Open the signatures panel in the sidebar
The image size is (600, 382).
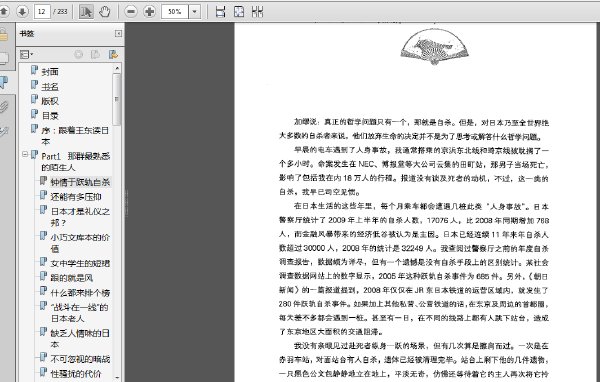[4, 131]
